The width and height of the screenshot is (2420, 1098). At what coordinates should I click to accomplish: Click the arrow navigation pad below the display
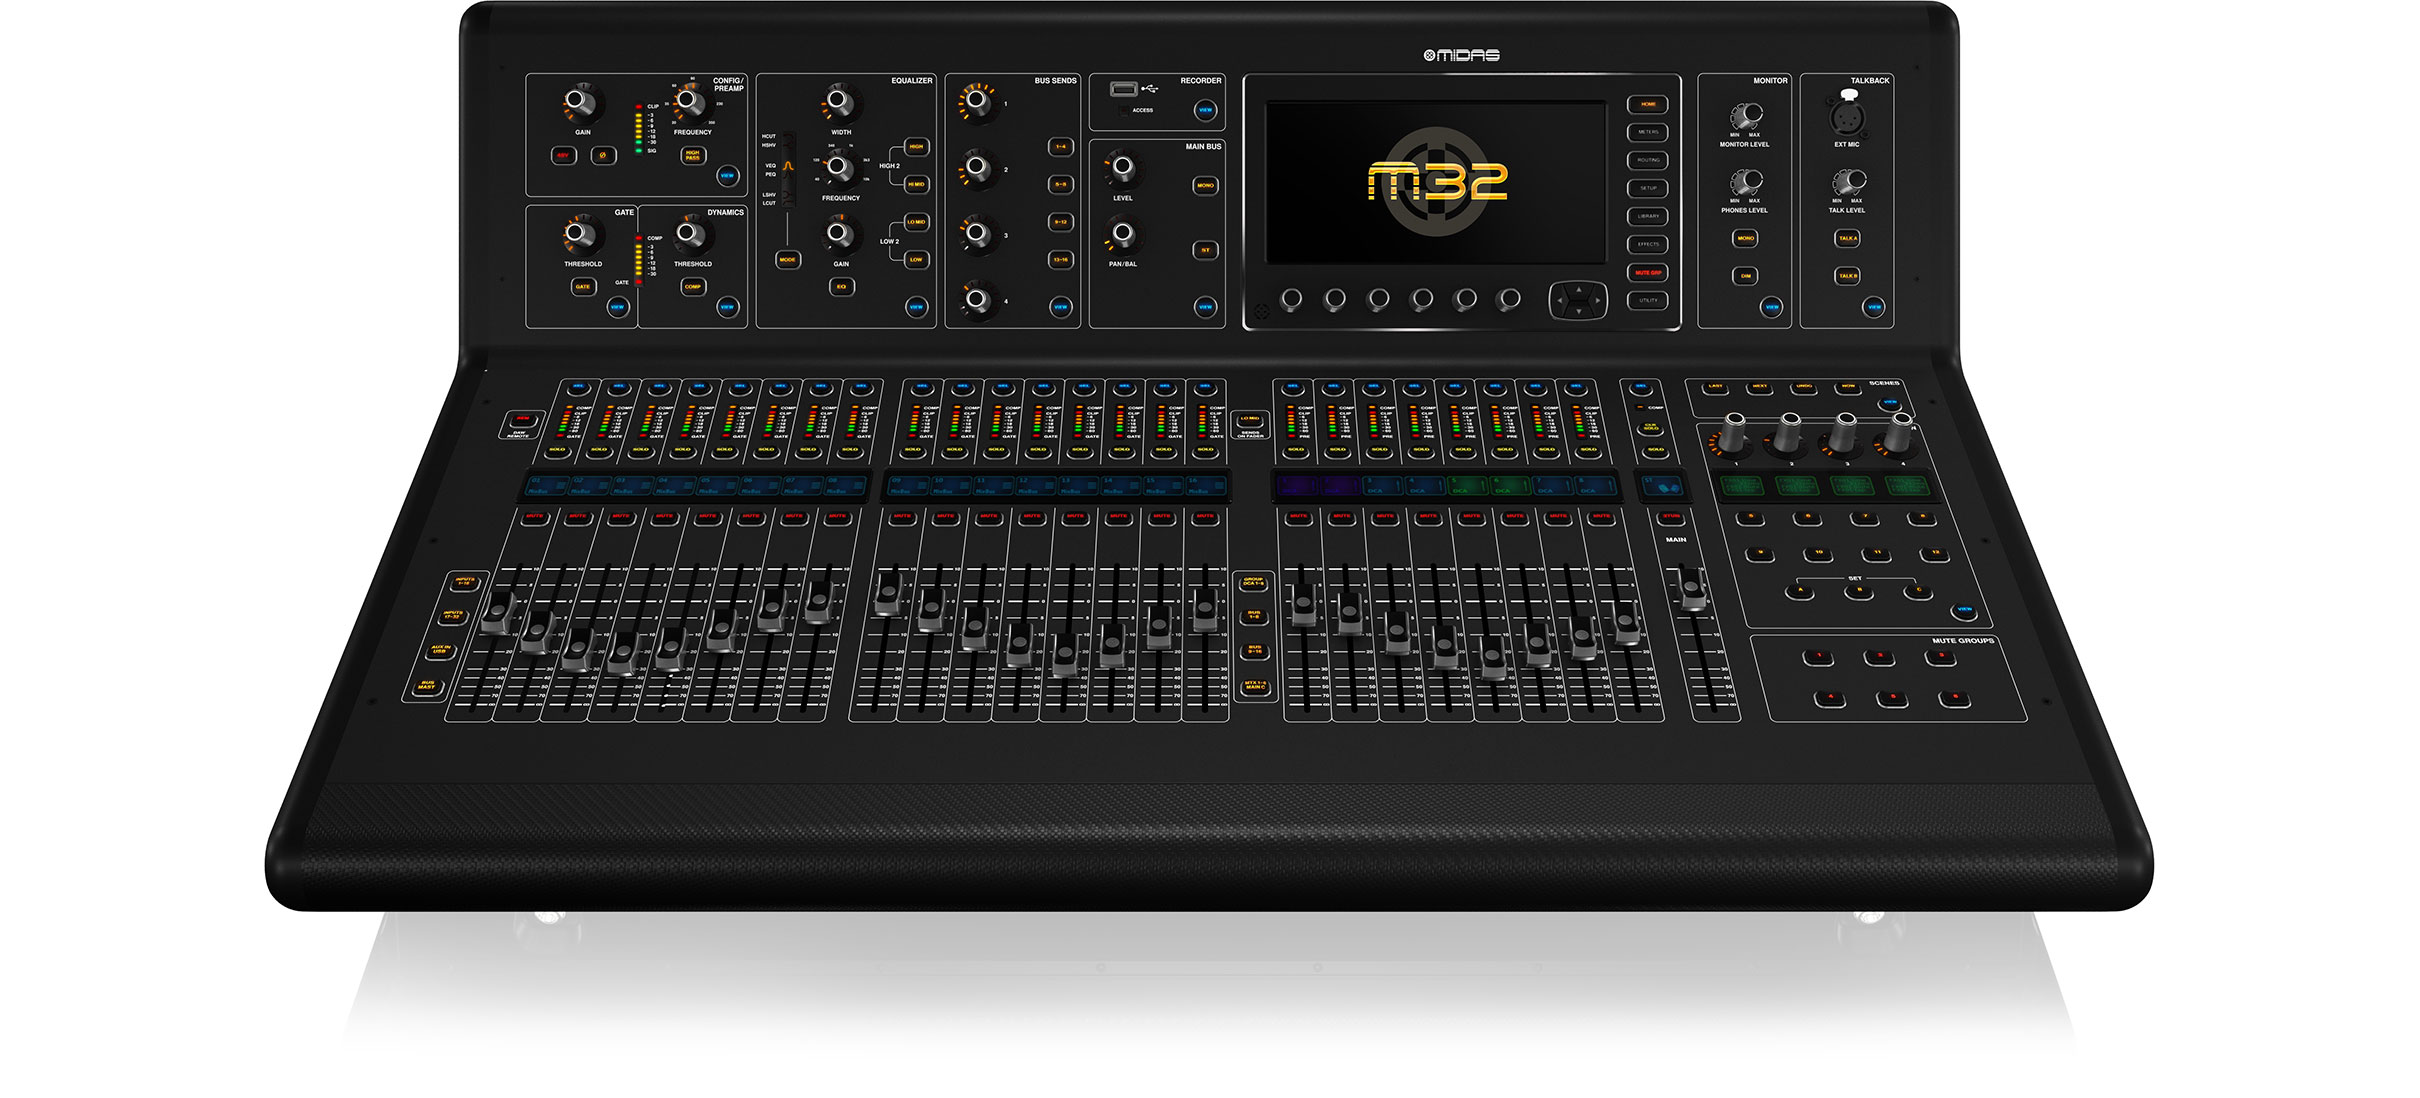point(1578,300)
